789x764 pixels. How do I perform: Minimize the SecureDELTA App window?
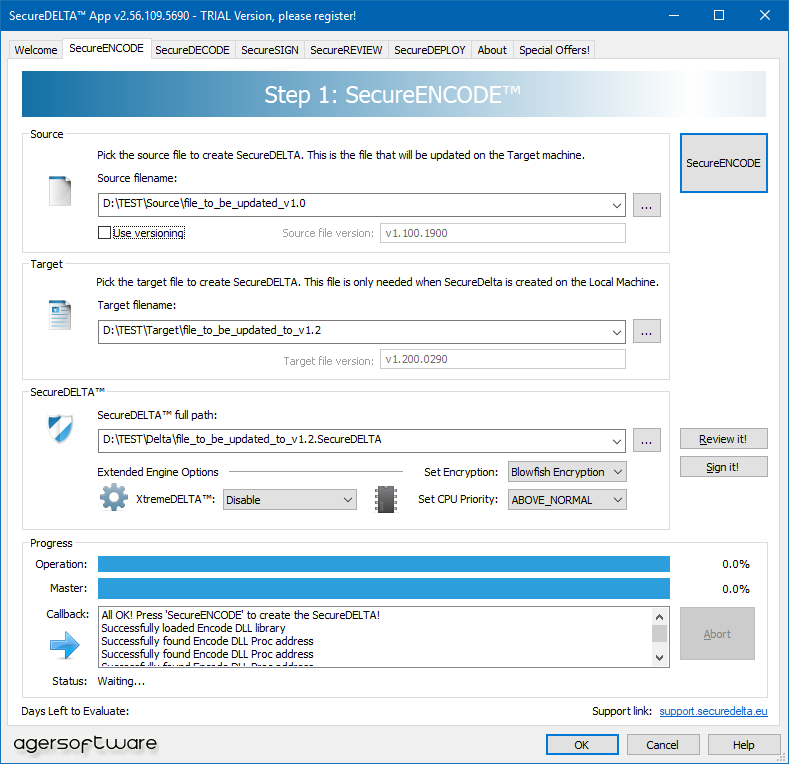pos(674,15)
